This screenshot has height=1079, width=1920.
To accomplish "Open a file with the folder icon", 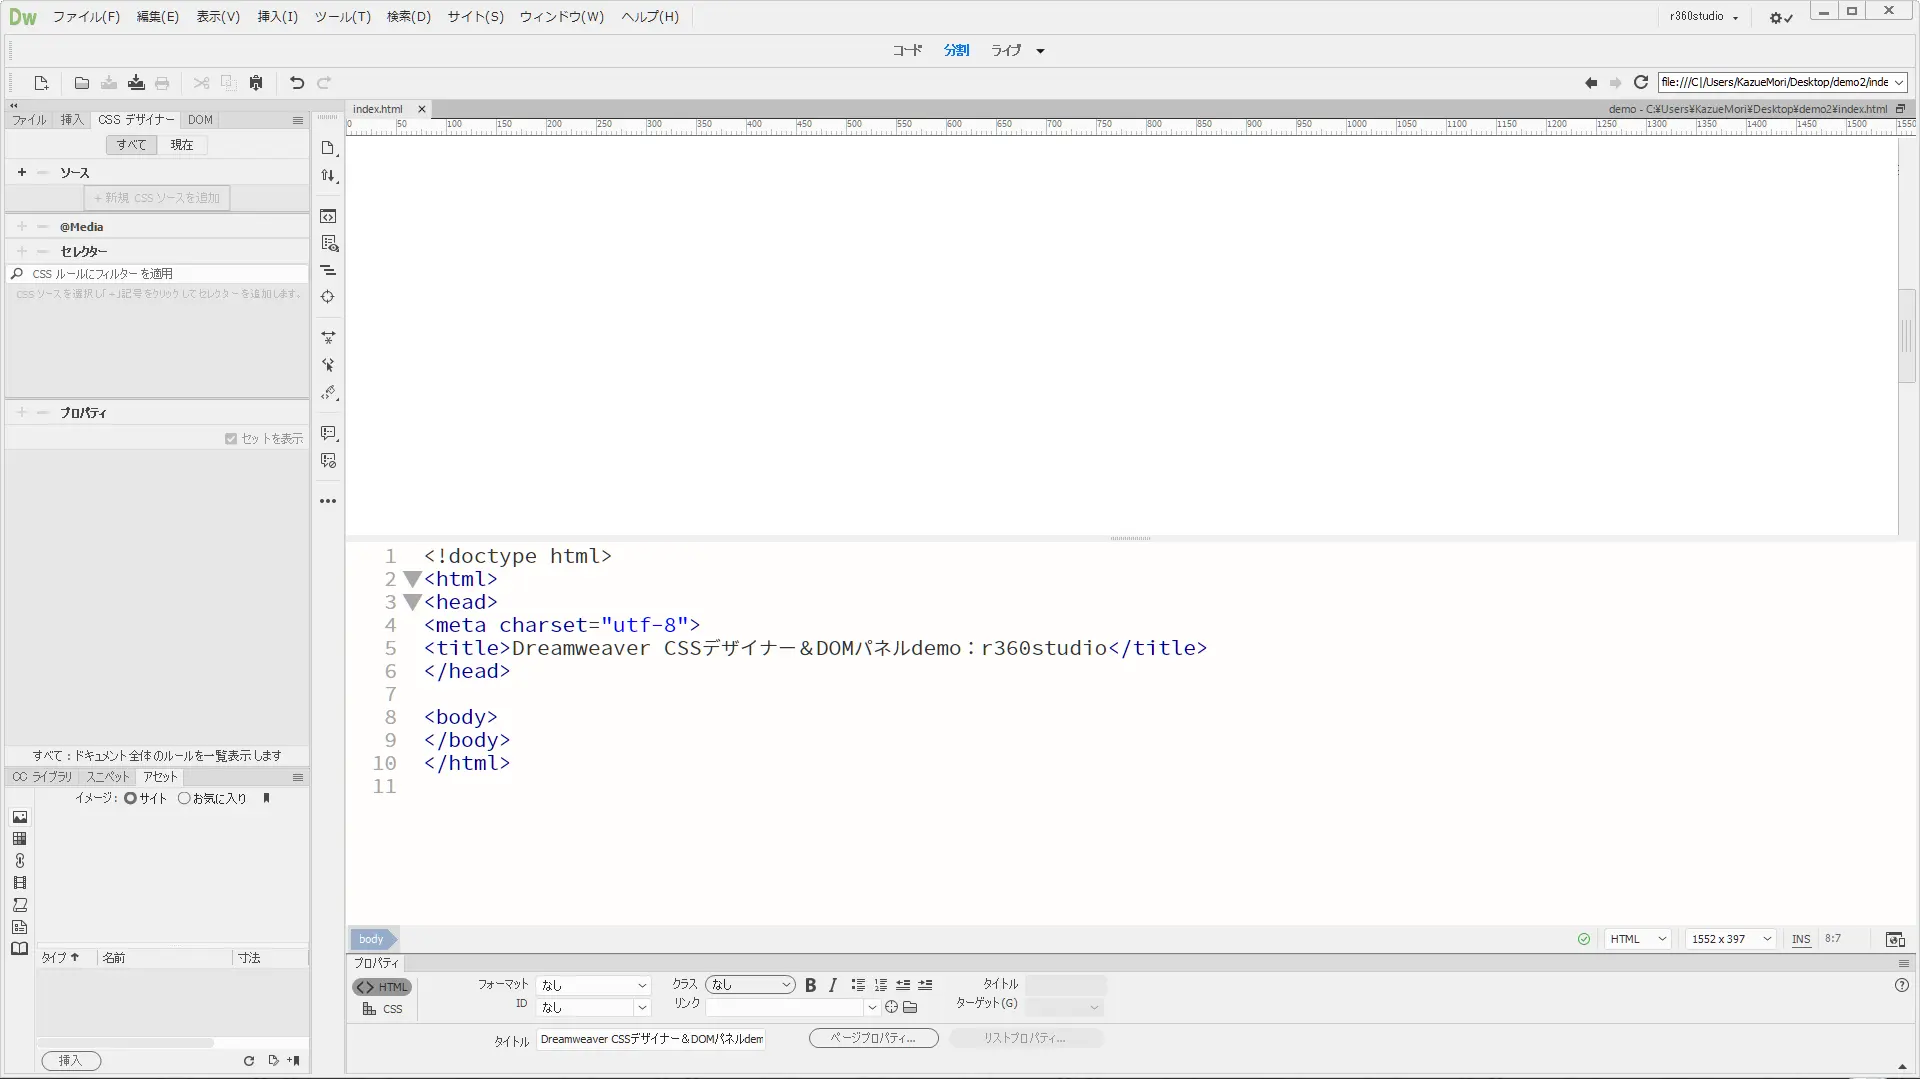I will 82,83.
